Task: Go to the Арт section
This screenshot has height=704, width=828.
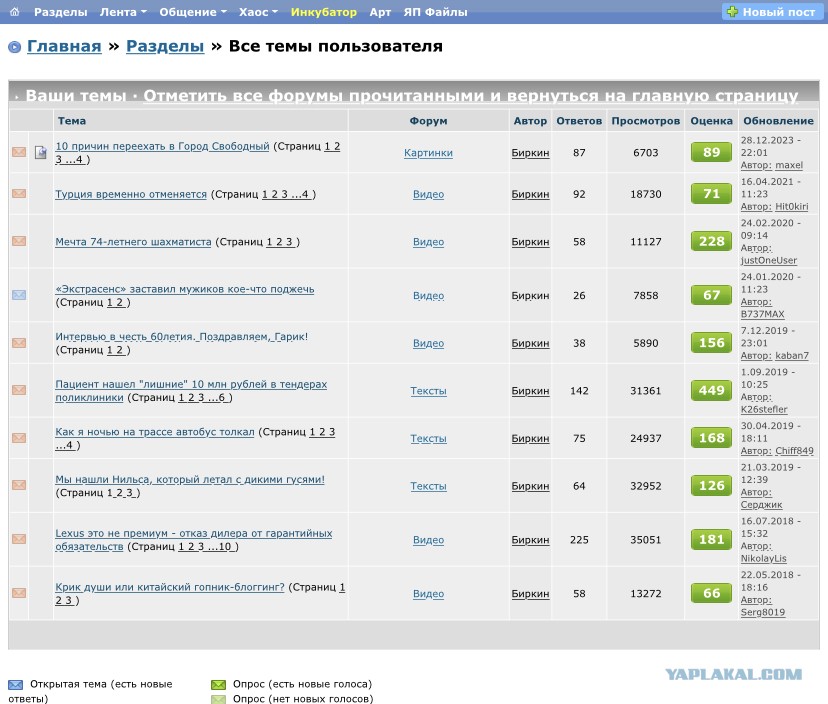Action: [380, 12]
